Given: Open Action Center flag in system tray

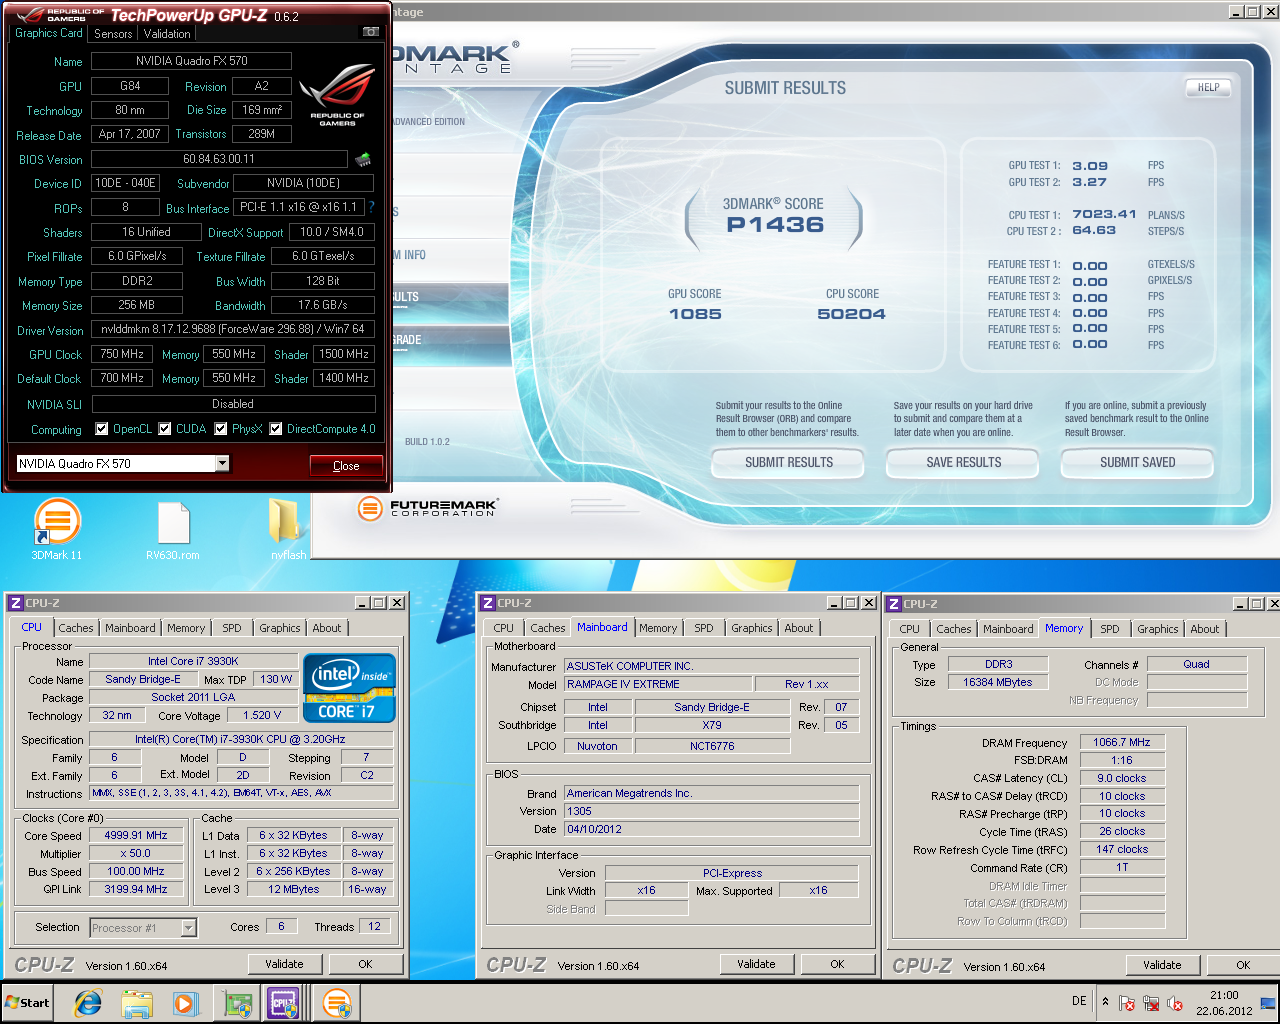Looking at the screenshot, I should [x=1127, y=1003].
